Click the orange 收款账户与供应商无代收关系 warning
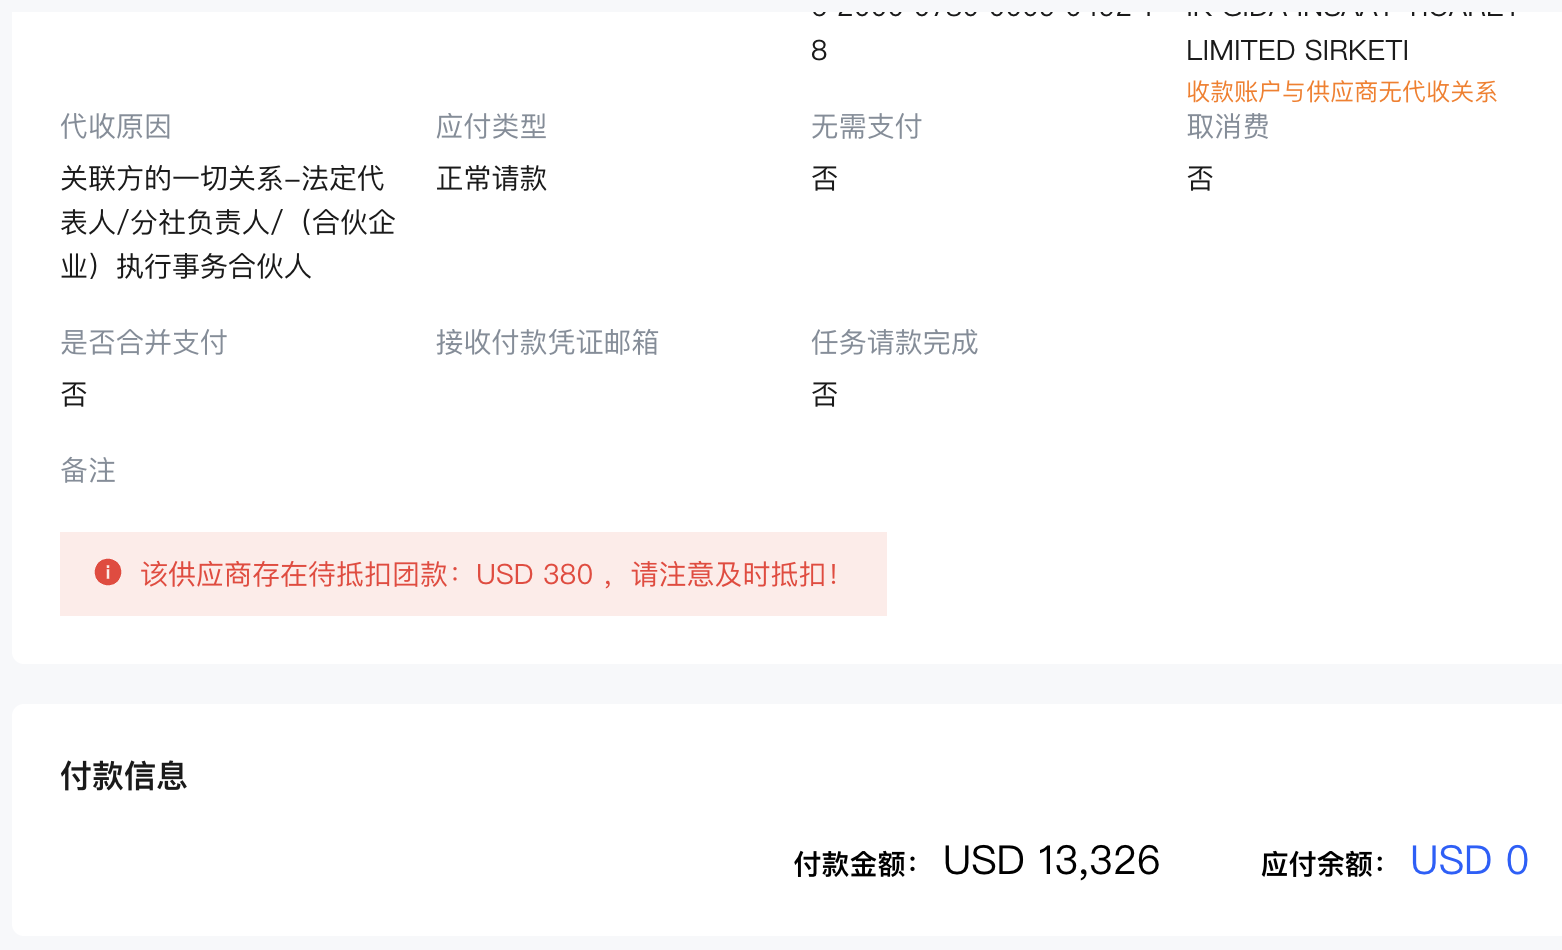Viewport: 1562px width, 950px height. pyautogui.click(x=1341, y=92)
